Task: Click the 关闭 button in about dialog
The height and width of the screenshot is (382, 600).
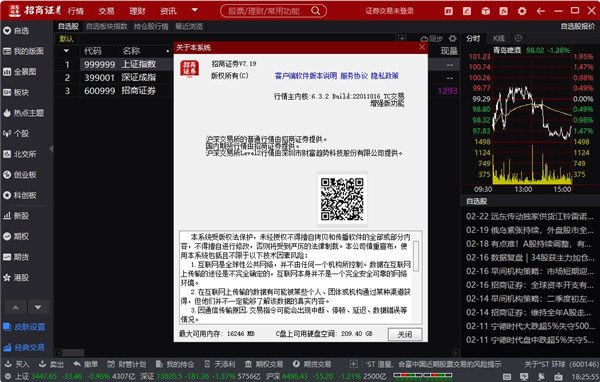Action: [405, 334]
